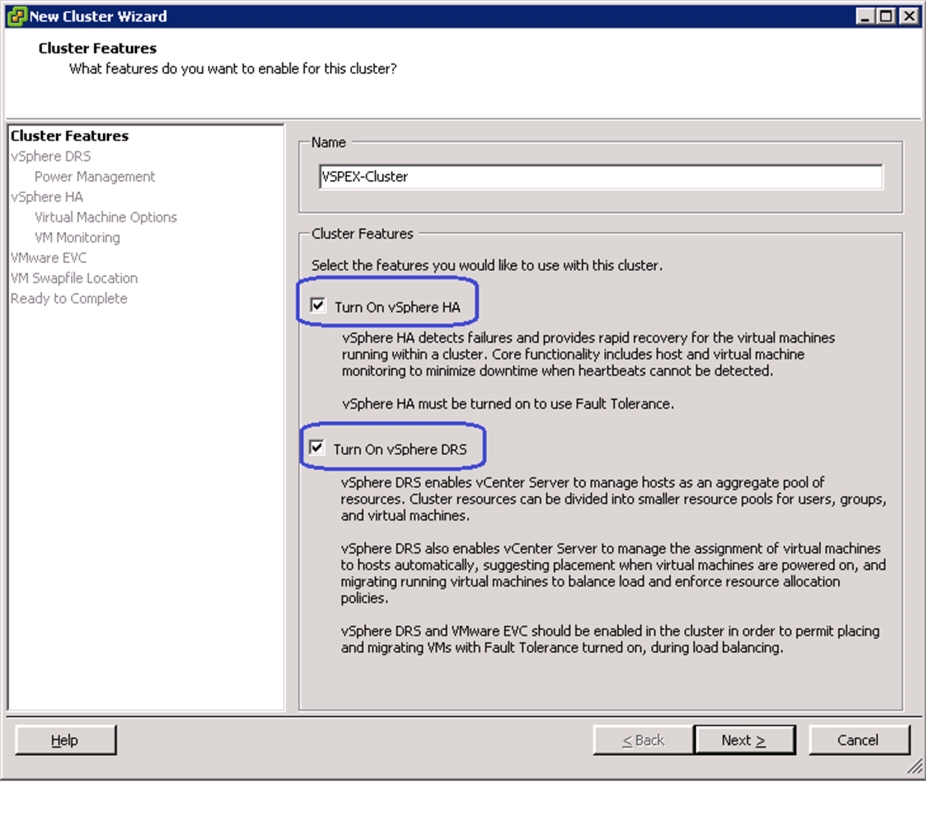Select VM Swapfile Location step
Image resolution: width=938 pixels, height=825 pixels.
pyautogui.click(x=74, y=278)
